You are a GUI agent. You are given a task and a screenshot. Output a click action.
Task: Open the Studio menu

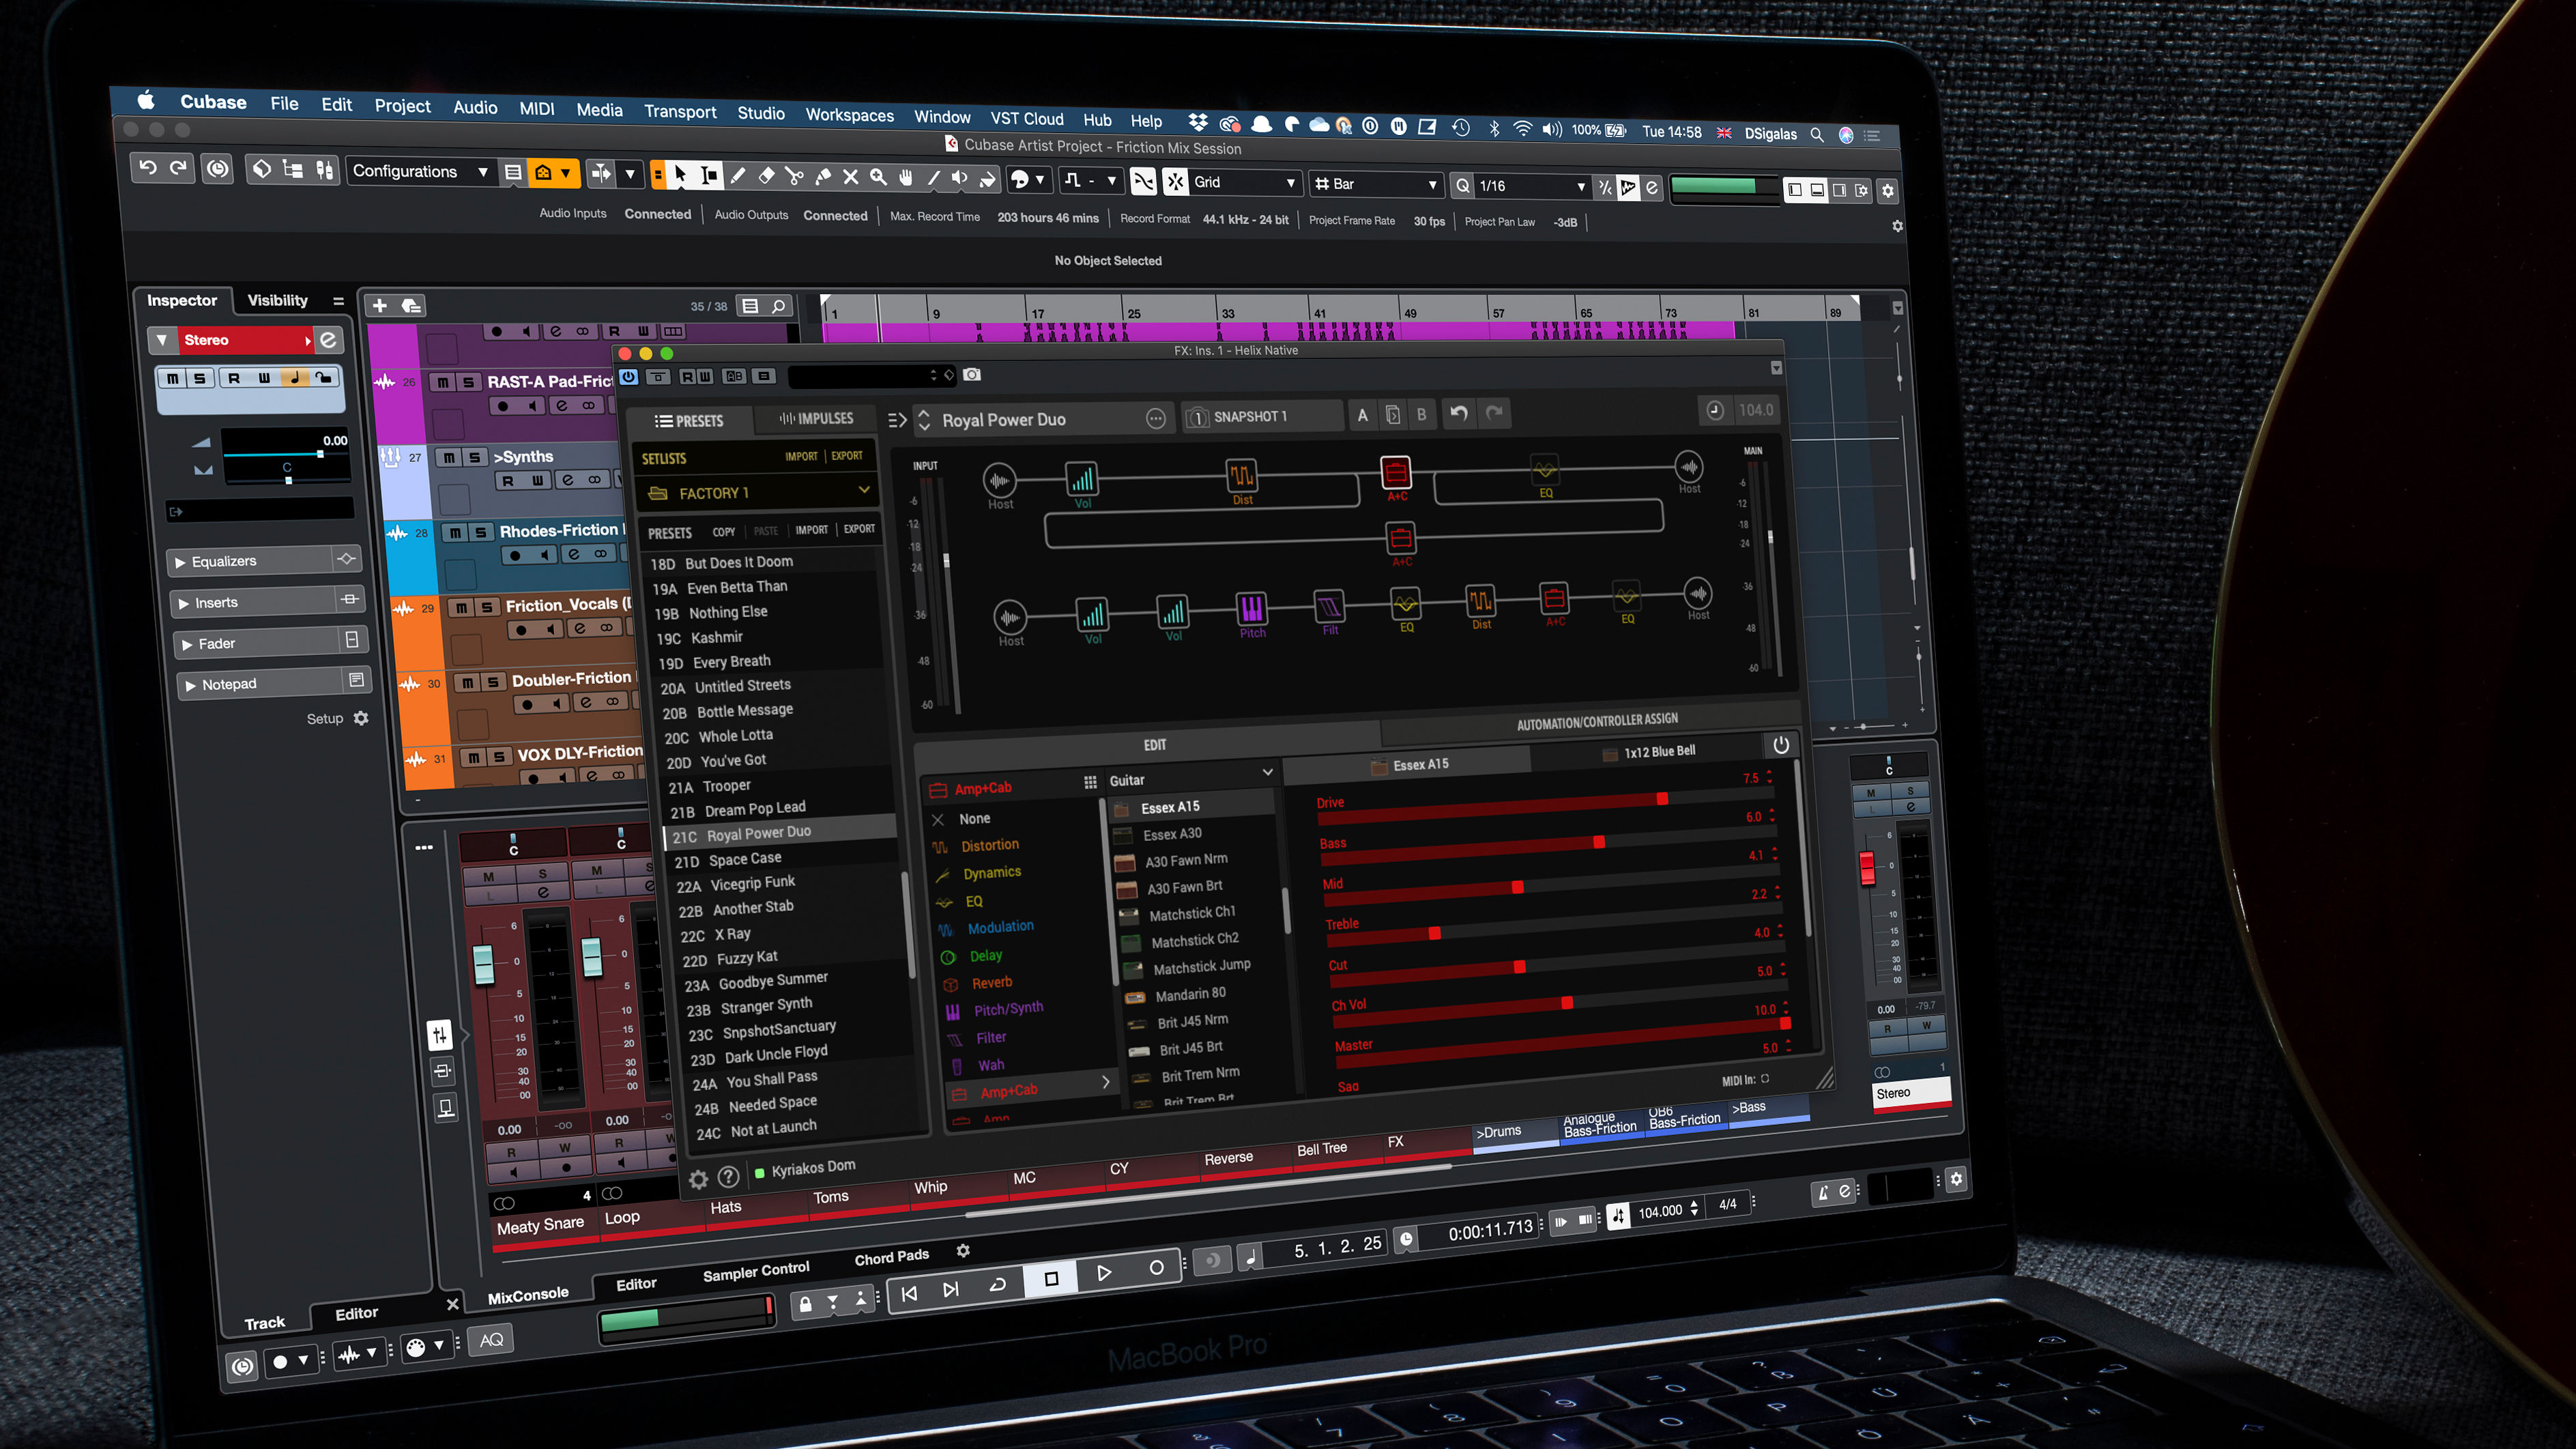(761, 114)
